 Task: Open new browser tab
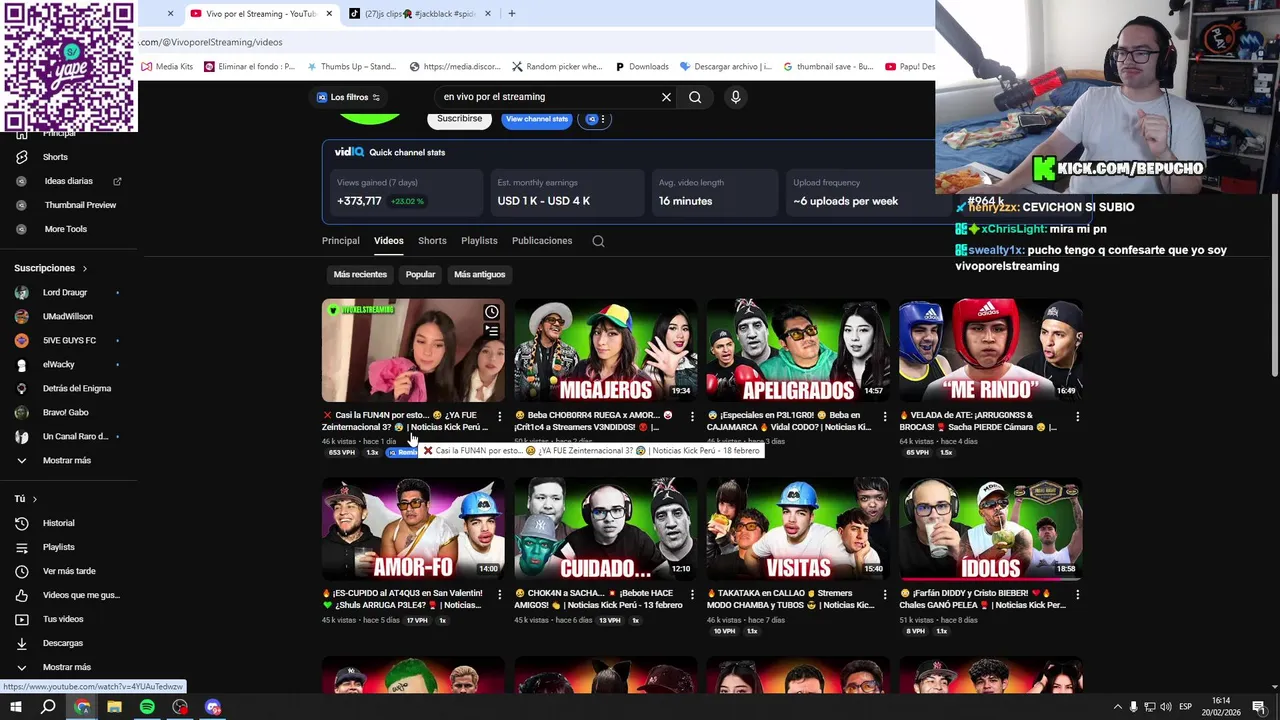point(512,14)
